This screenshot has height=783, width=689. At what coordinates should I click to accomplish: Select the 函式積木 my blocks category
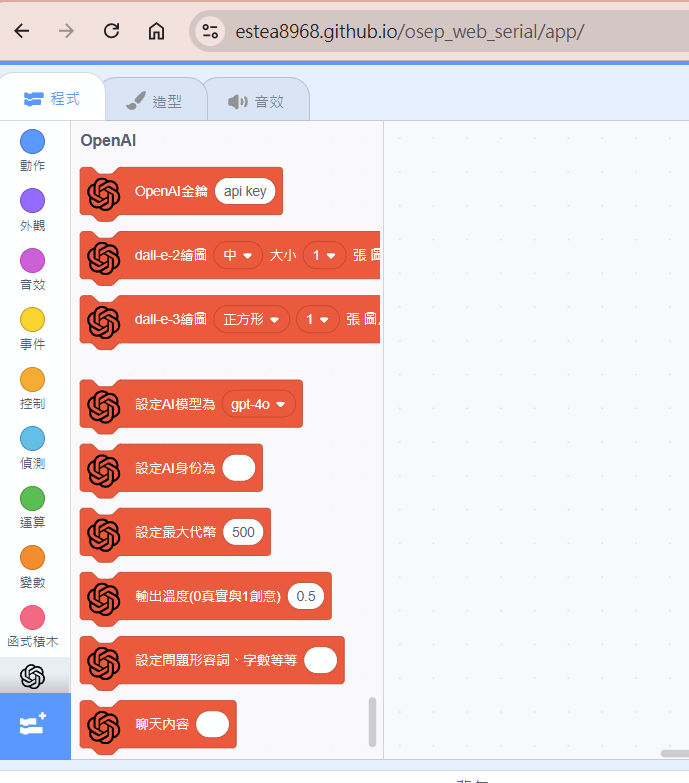pos(32,626)
